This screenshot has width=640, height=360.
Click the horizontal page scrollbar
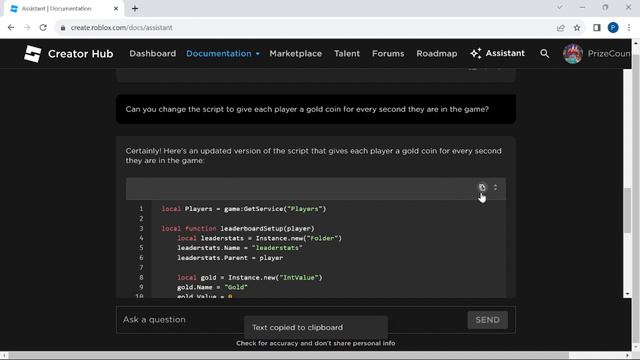pyautogui.click(x=289, y=356)
